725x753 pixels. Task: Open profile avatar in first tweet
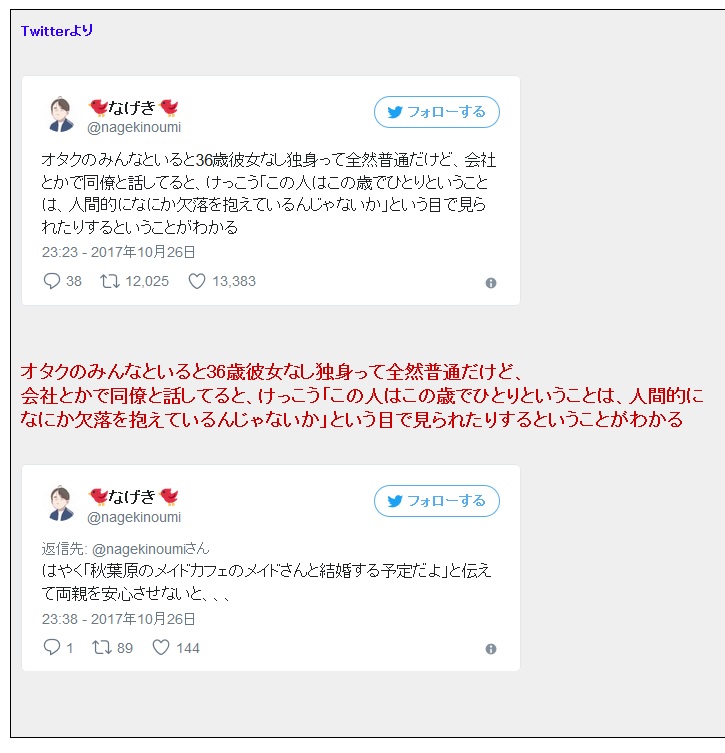(x=60, y=114)
